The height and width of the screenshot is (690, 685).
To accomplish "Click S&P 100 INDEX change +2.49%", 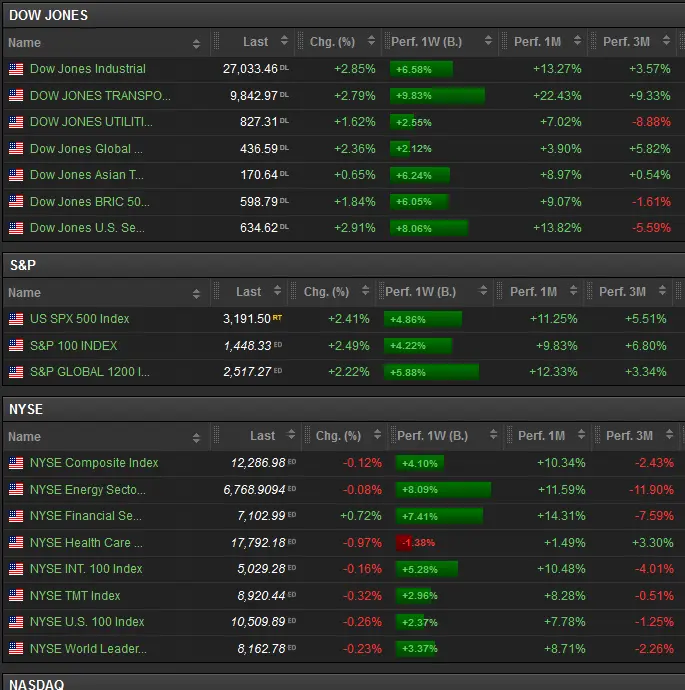I will point(349,346).
